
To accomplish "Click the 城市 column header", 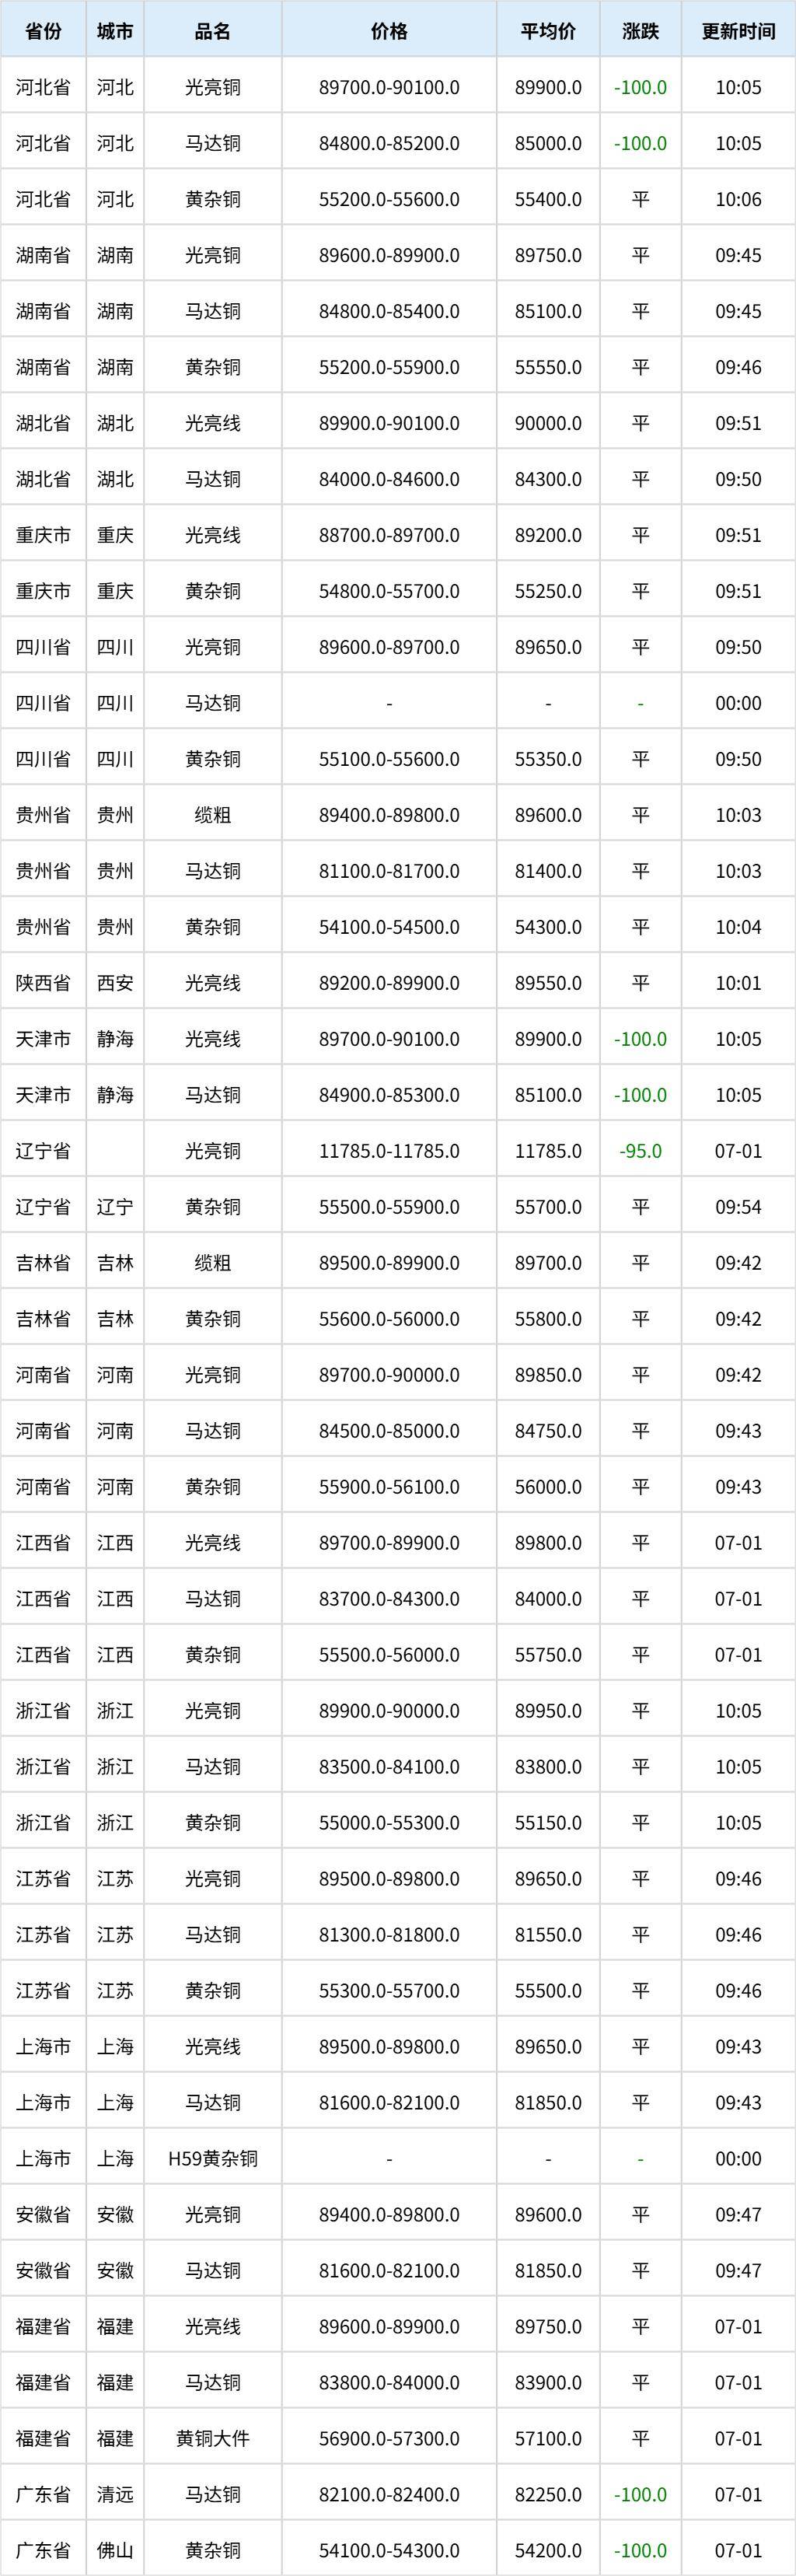I will click(115, 31).
